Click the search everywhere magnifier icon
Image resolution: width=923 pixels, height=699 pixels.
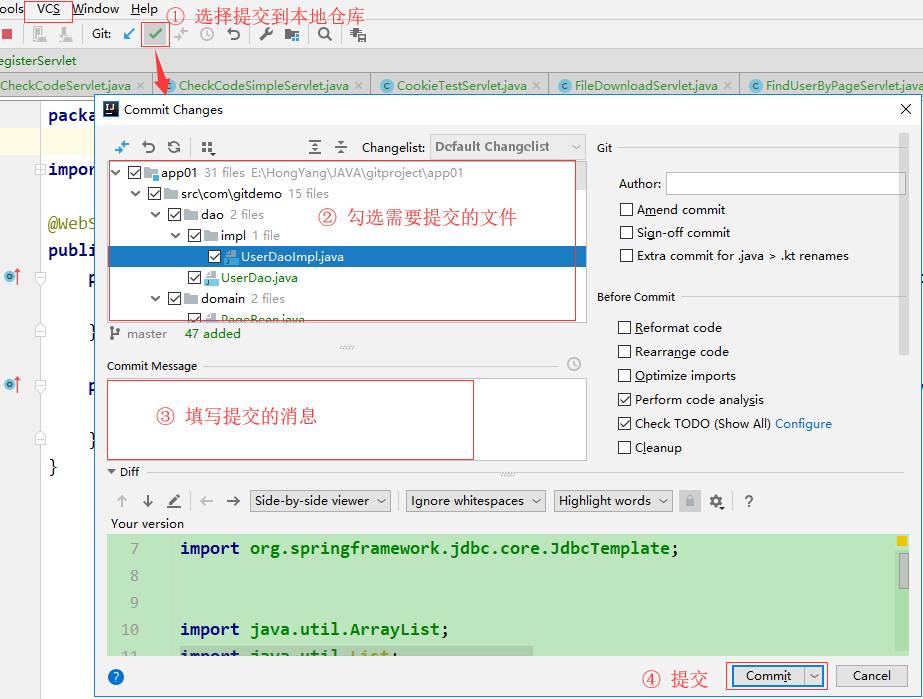[325, 34]
